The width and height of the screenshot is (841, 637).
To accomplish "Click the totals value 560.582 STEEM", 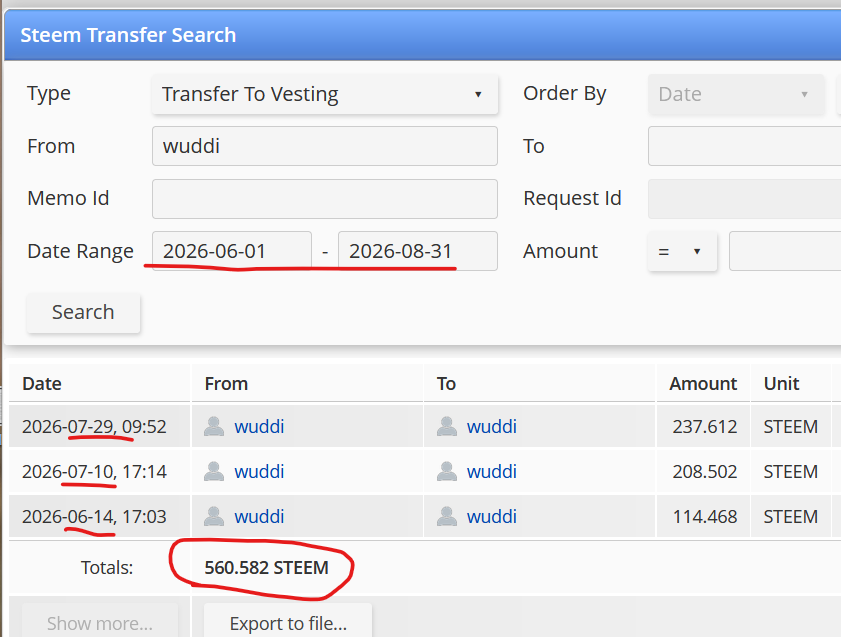I will (x=267, y=568).
